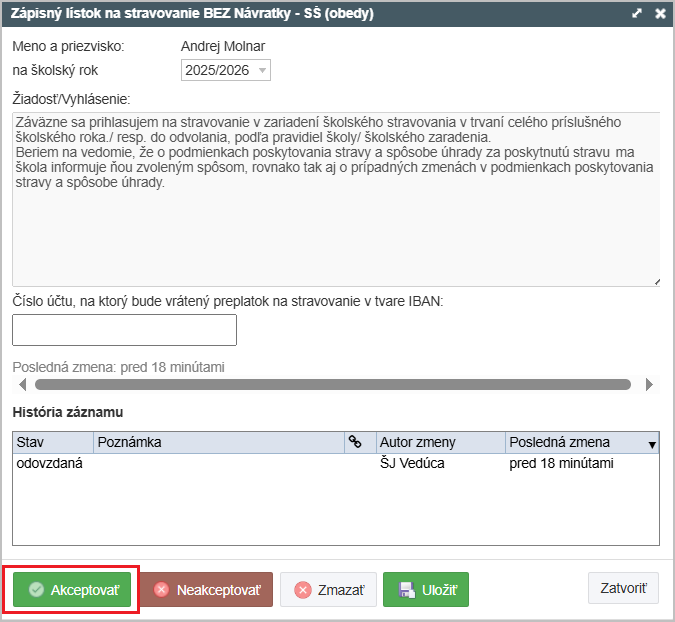Click the horizontal scrollbar right arrow
Screen dimensions: 675x622
tap(649, 384)
